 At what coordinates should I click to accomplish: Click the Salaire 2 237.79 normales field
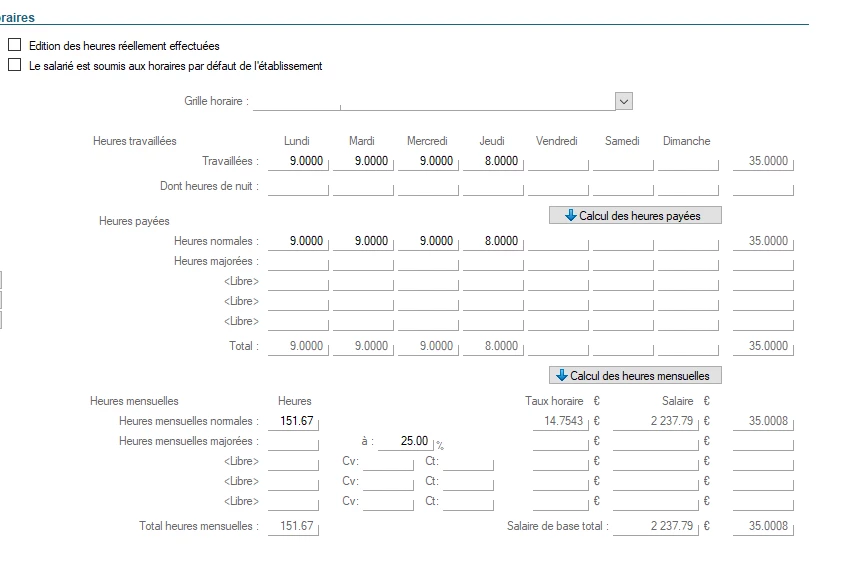coord(656,421)
